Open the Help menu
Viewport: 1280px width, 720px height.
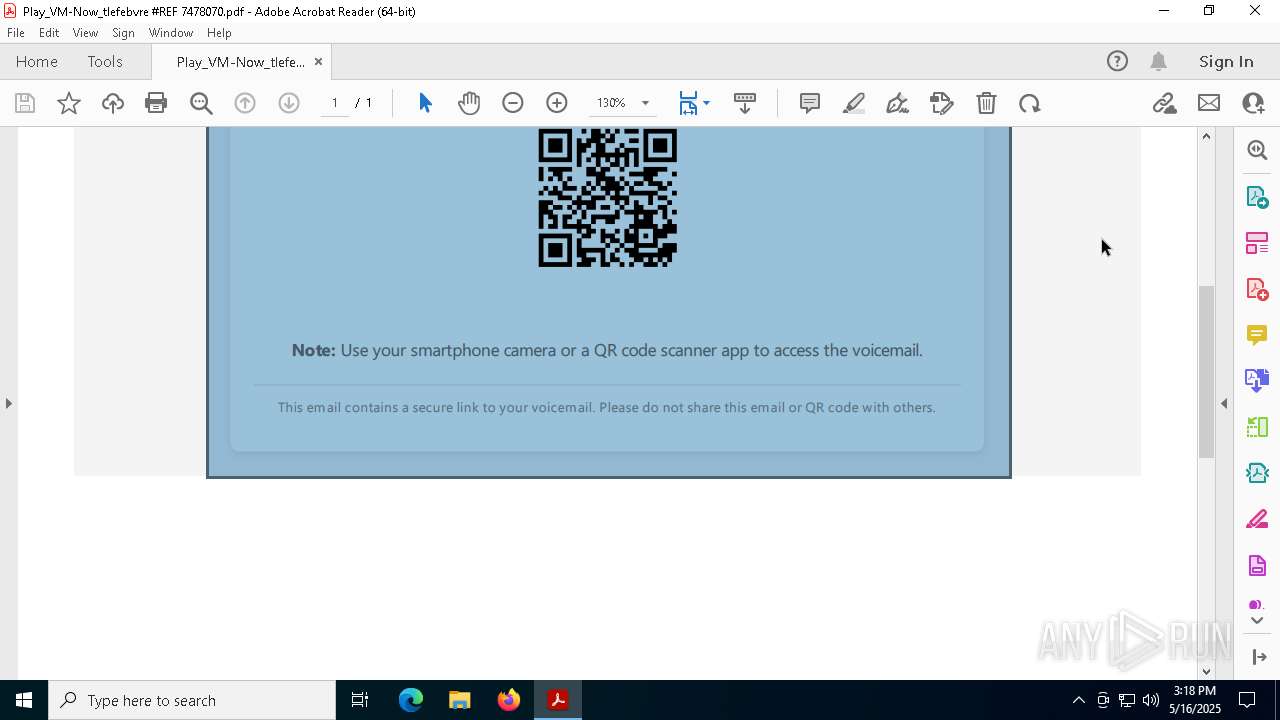click(219, 33)
